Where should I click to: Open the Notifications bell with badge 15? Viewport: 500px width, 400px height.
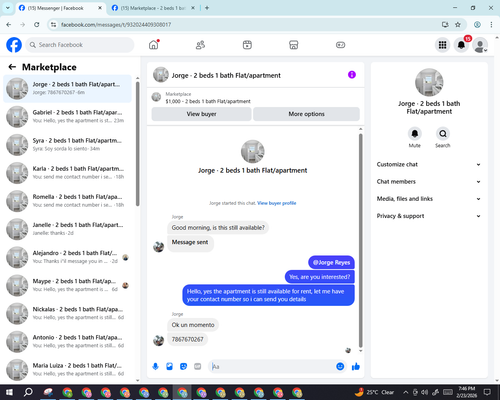pyautogui.click(x=461, y=45)
